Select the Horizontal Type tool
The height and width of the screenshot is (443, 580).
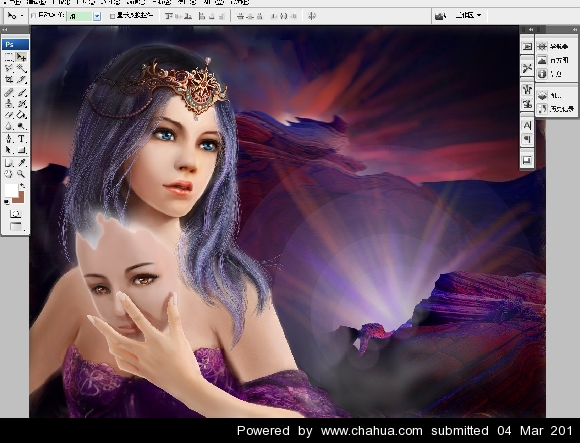21,139
